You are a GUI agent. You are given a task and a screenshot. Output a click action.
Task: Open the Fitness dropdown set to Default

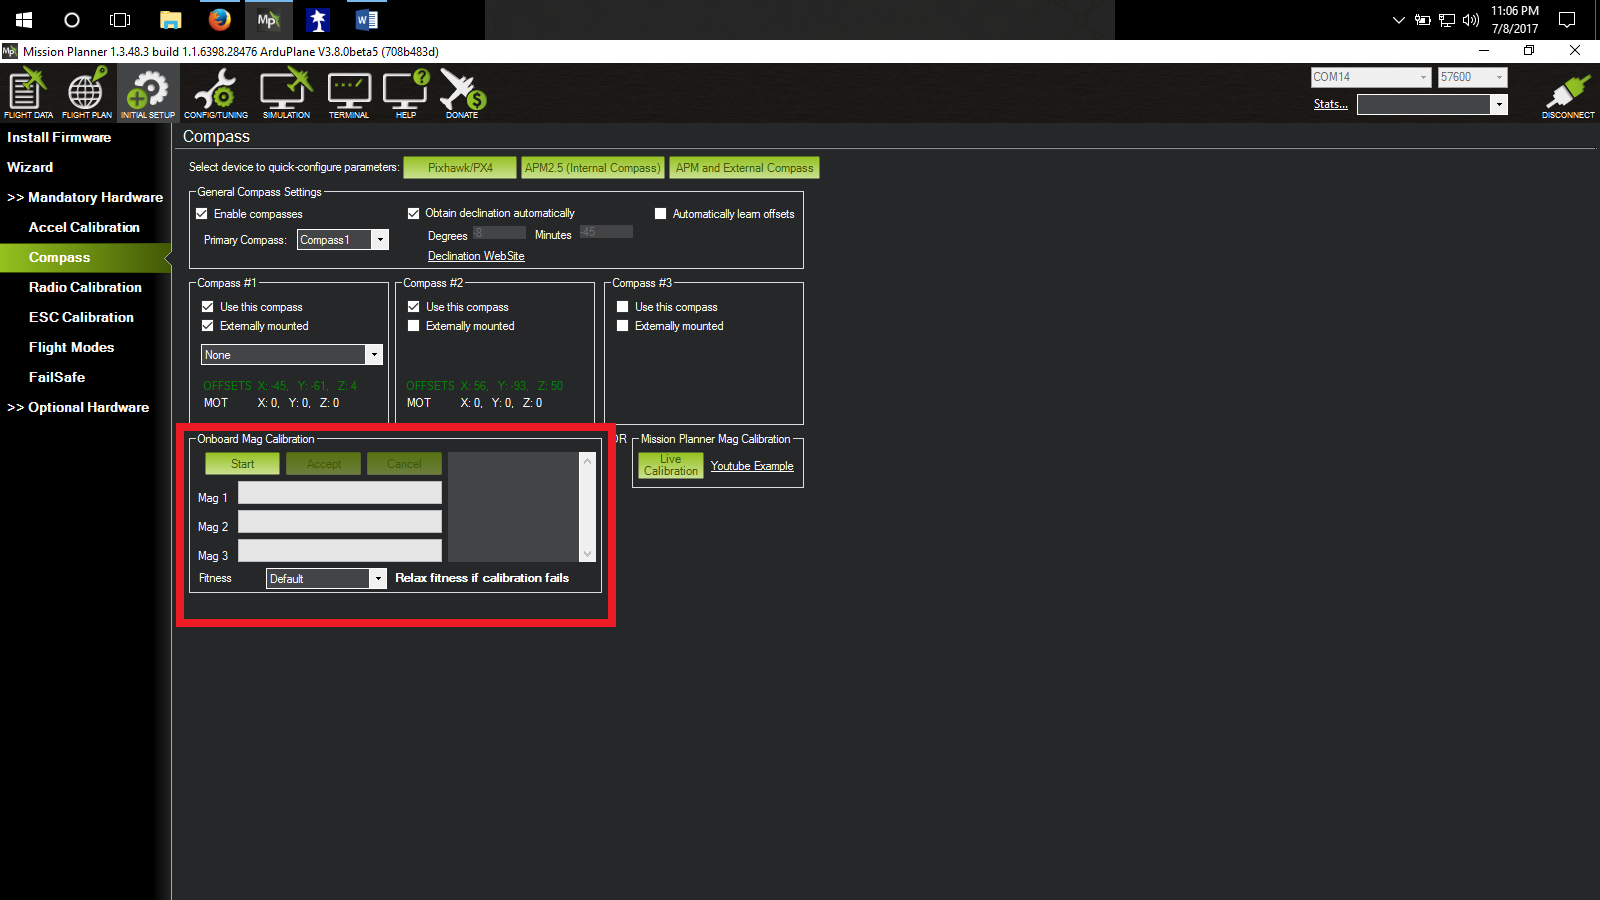pos(326,579)
